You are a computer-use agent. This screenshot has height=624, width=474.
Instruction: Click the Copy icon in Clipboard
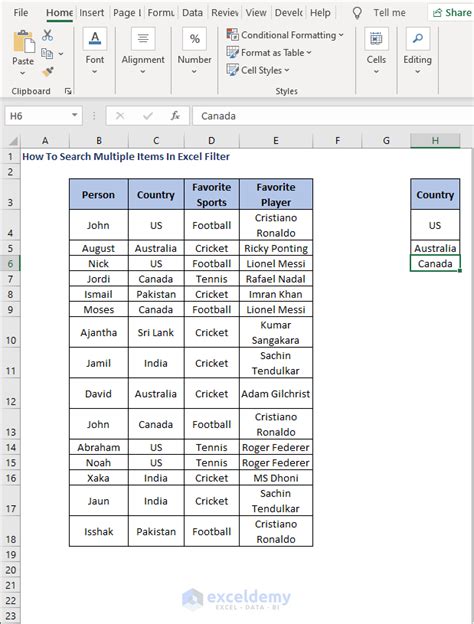47,53
